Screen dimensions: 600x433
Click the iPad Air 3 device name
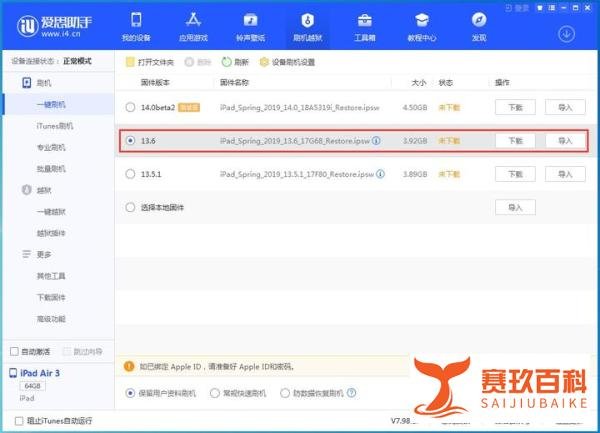pyautogui.click(x=40, y=373)
